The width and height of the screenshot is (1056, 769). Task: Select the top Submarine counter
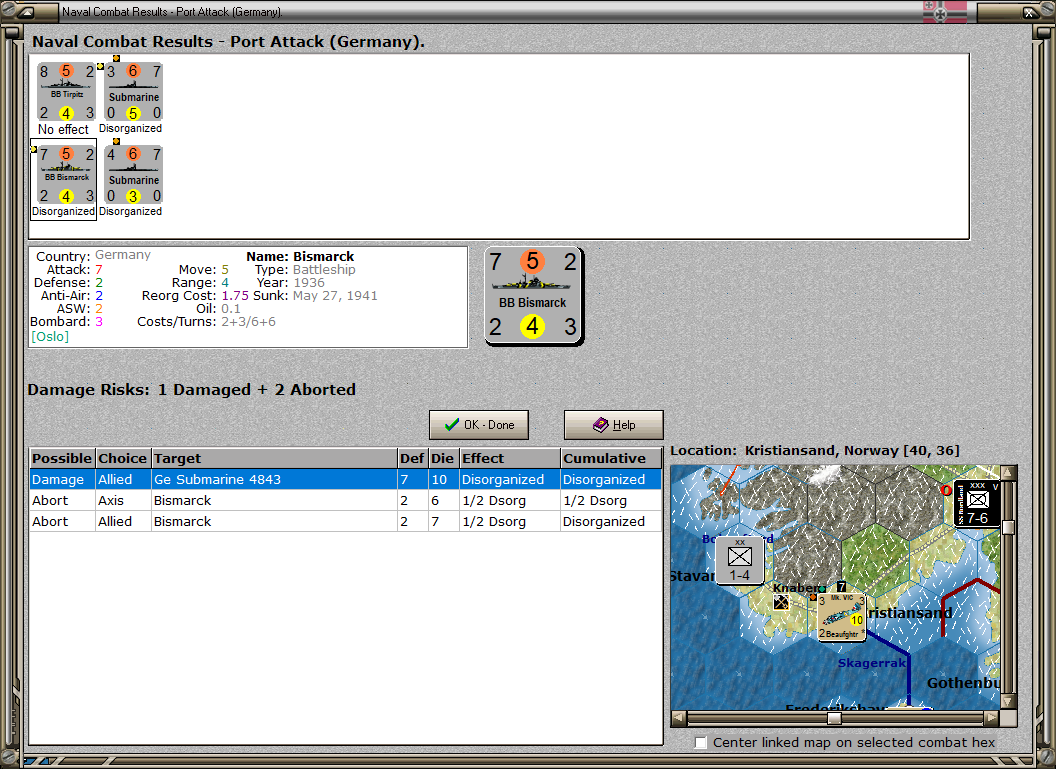tap(133, 92)
